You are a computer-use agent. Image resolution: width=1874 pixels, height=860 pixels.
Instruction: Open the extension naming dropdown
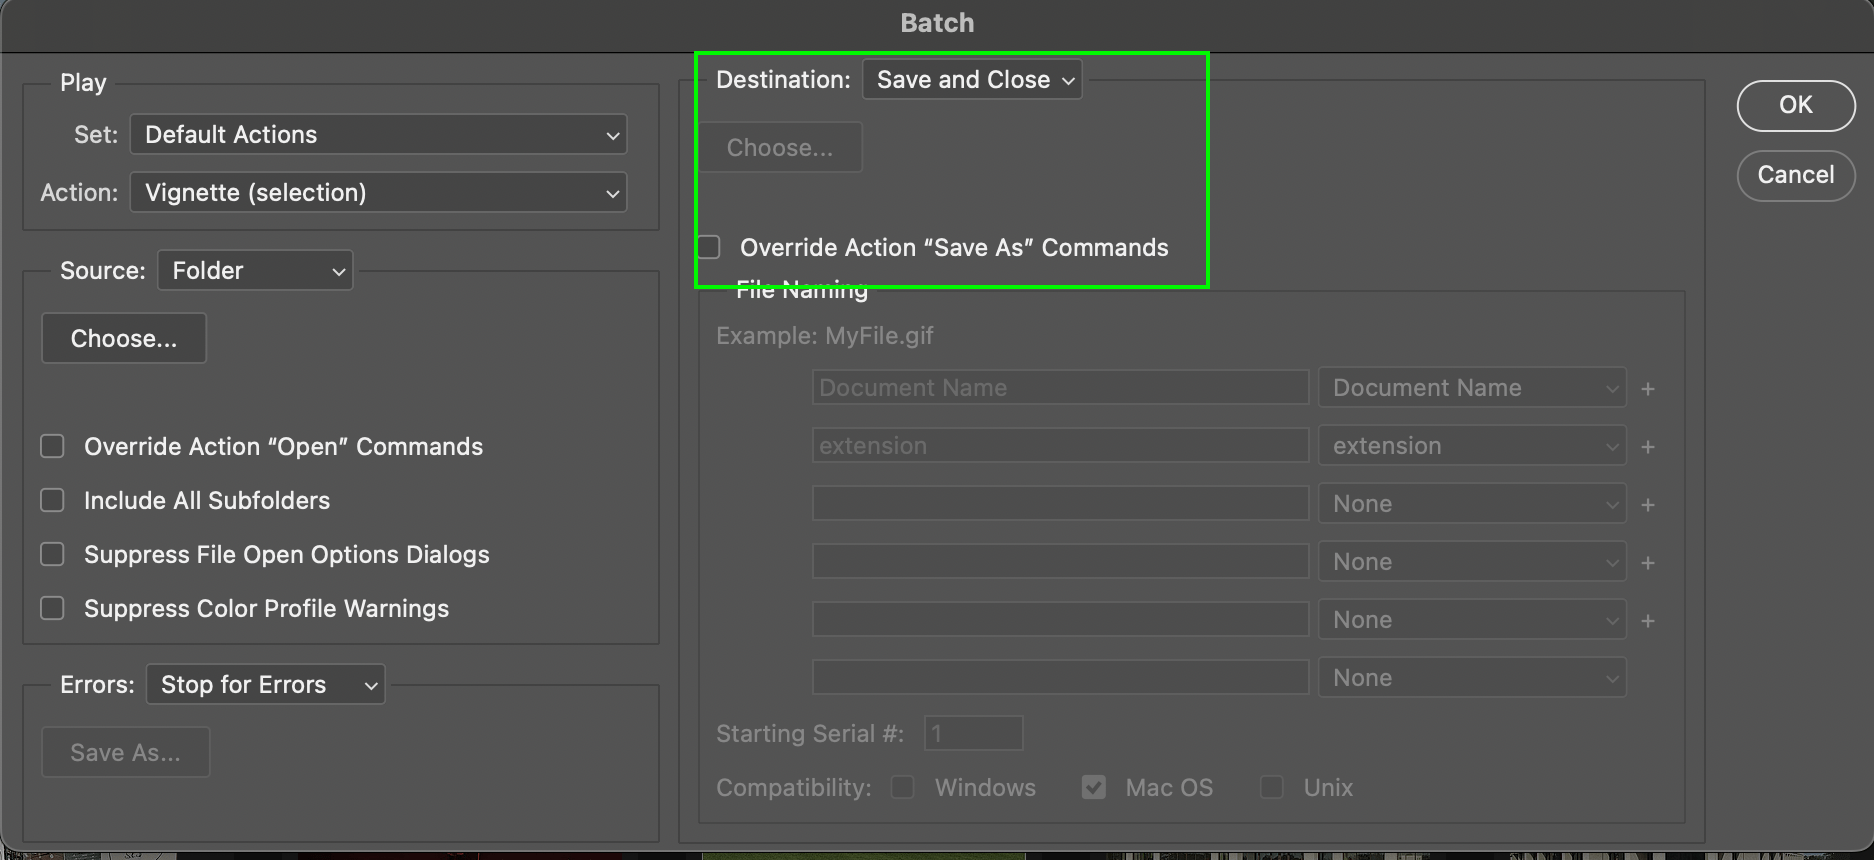click(1472, 446)
